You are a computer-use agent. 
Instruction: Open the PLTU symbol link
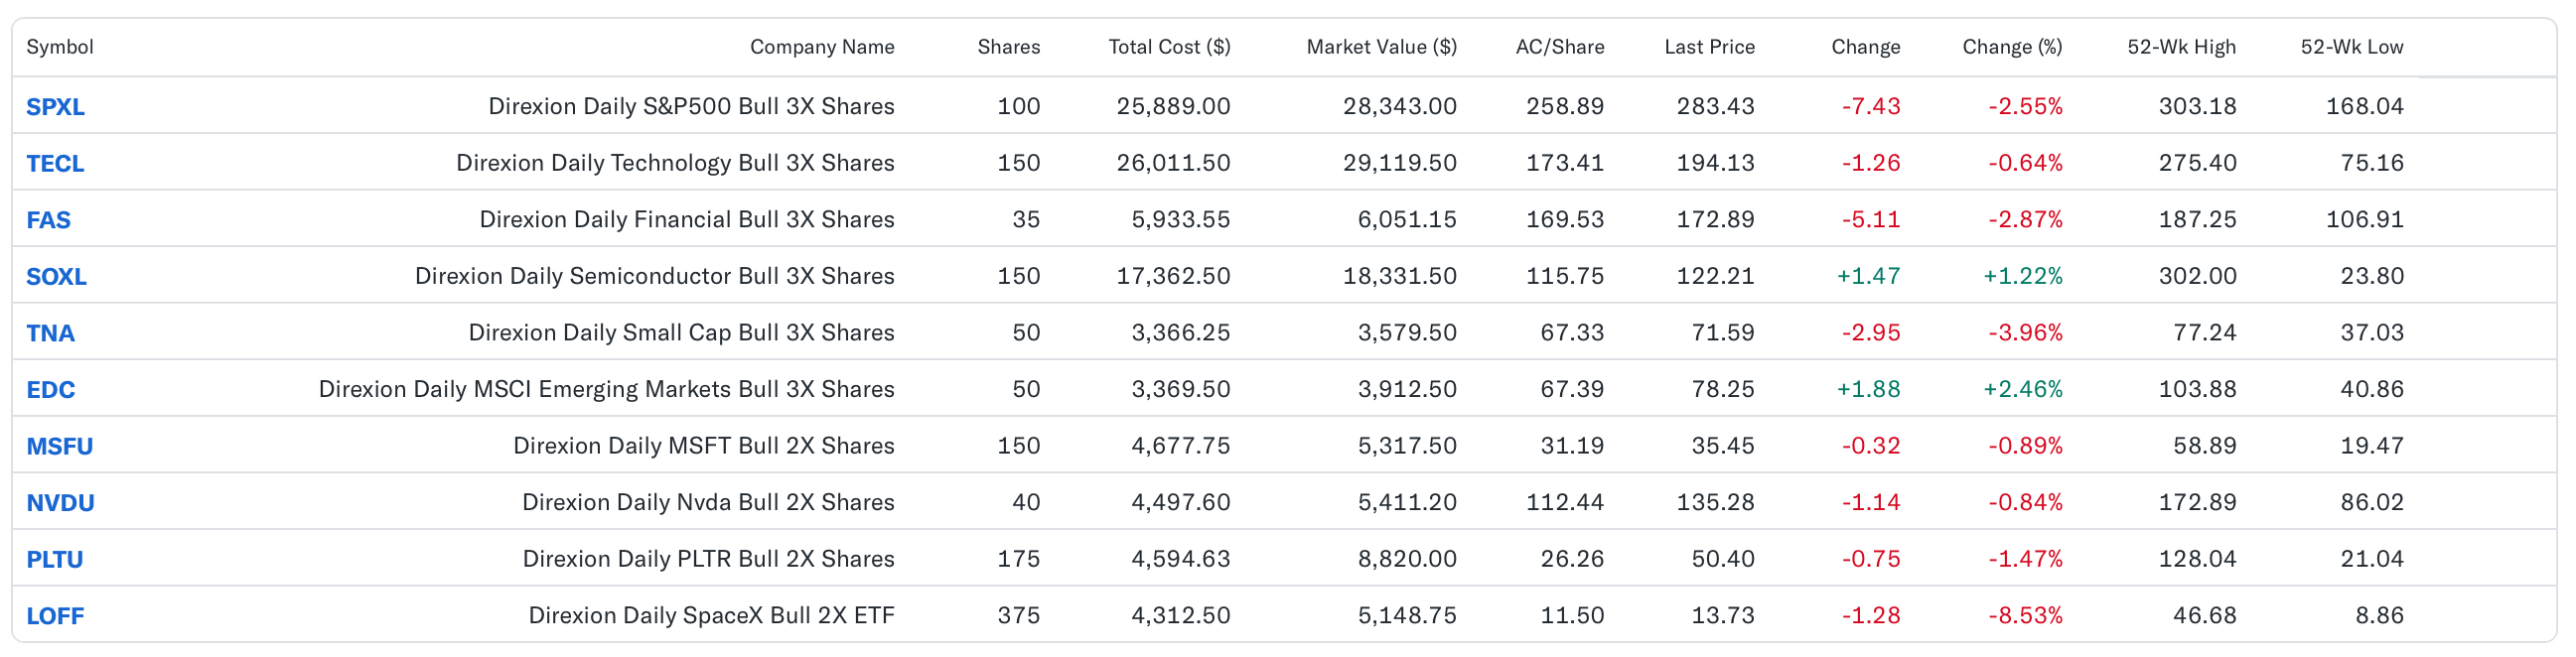(54, 559)
